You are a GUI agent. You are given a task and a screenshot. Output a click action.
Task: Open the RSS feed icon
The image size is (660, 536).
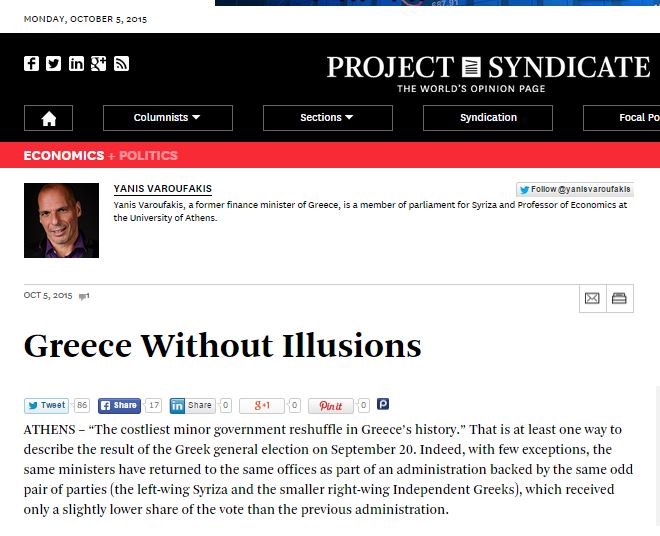click(x=121, y=64)
